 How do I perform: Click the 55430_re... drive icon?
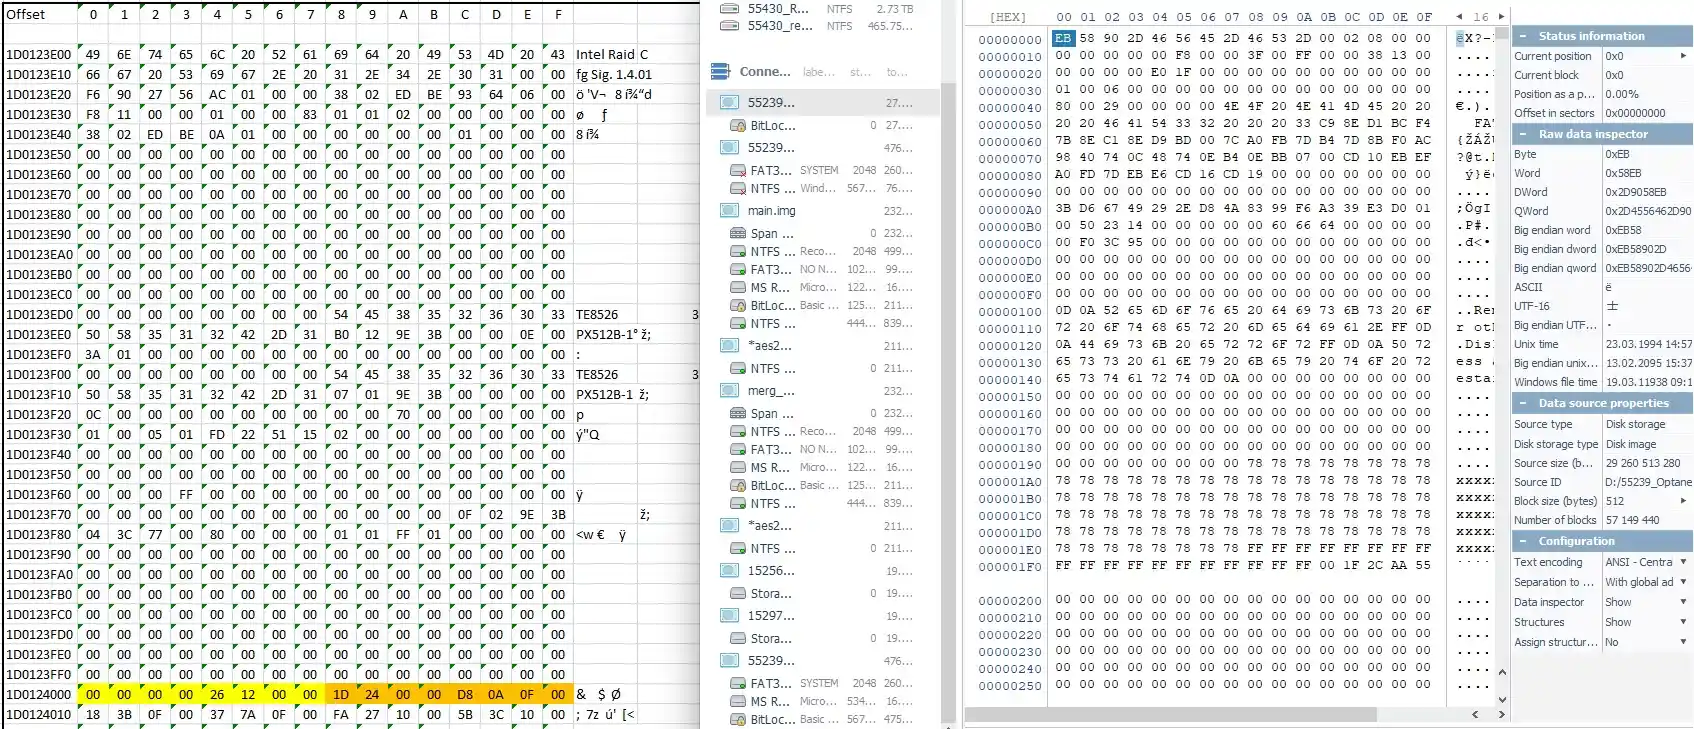[730, 26]
